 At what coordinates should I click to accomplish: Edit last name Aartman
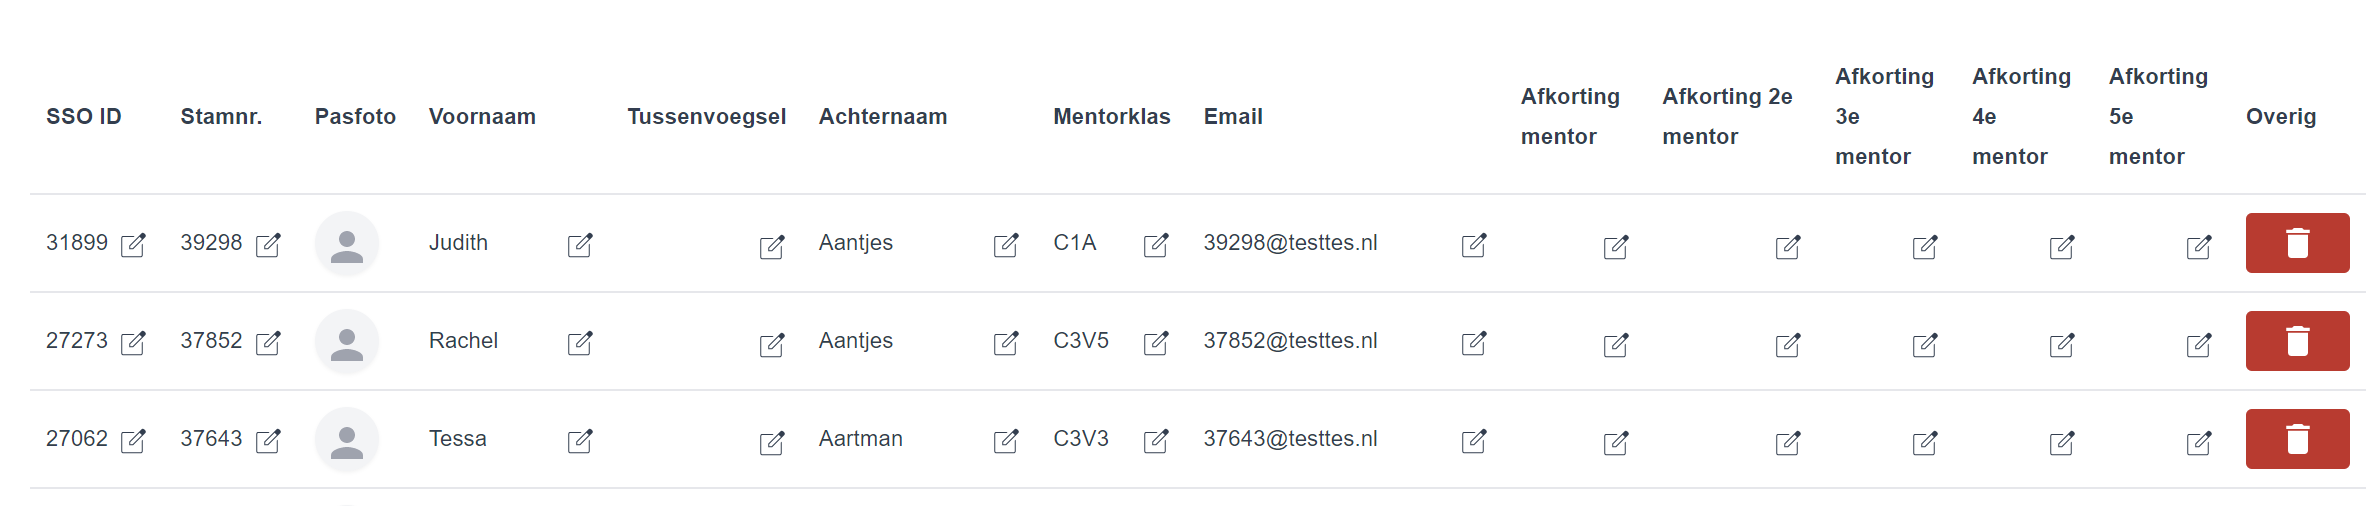point(1006,441)
